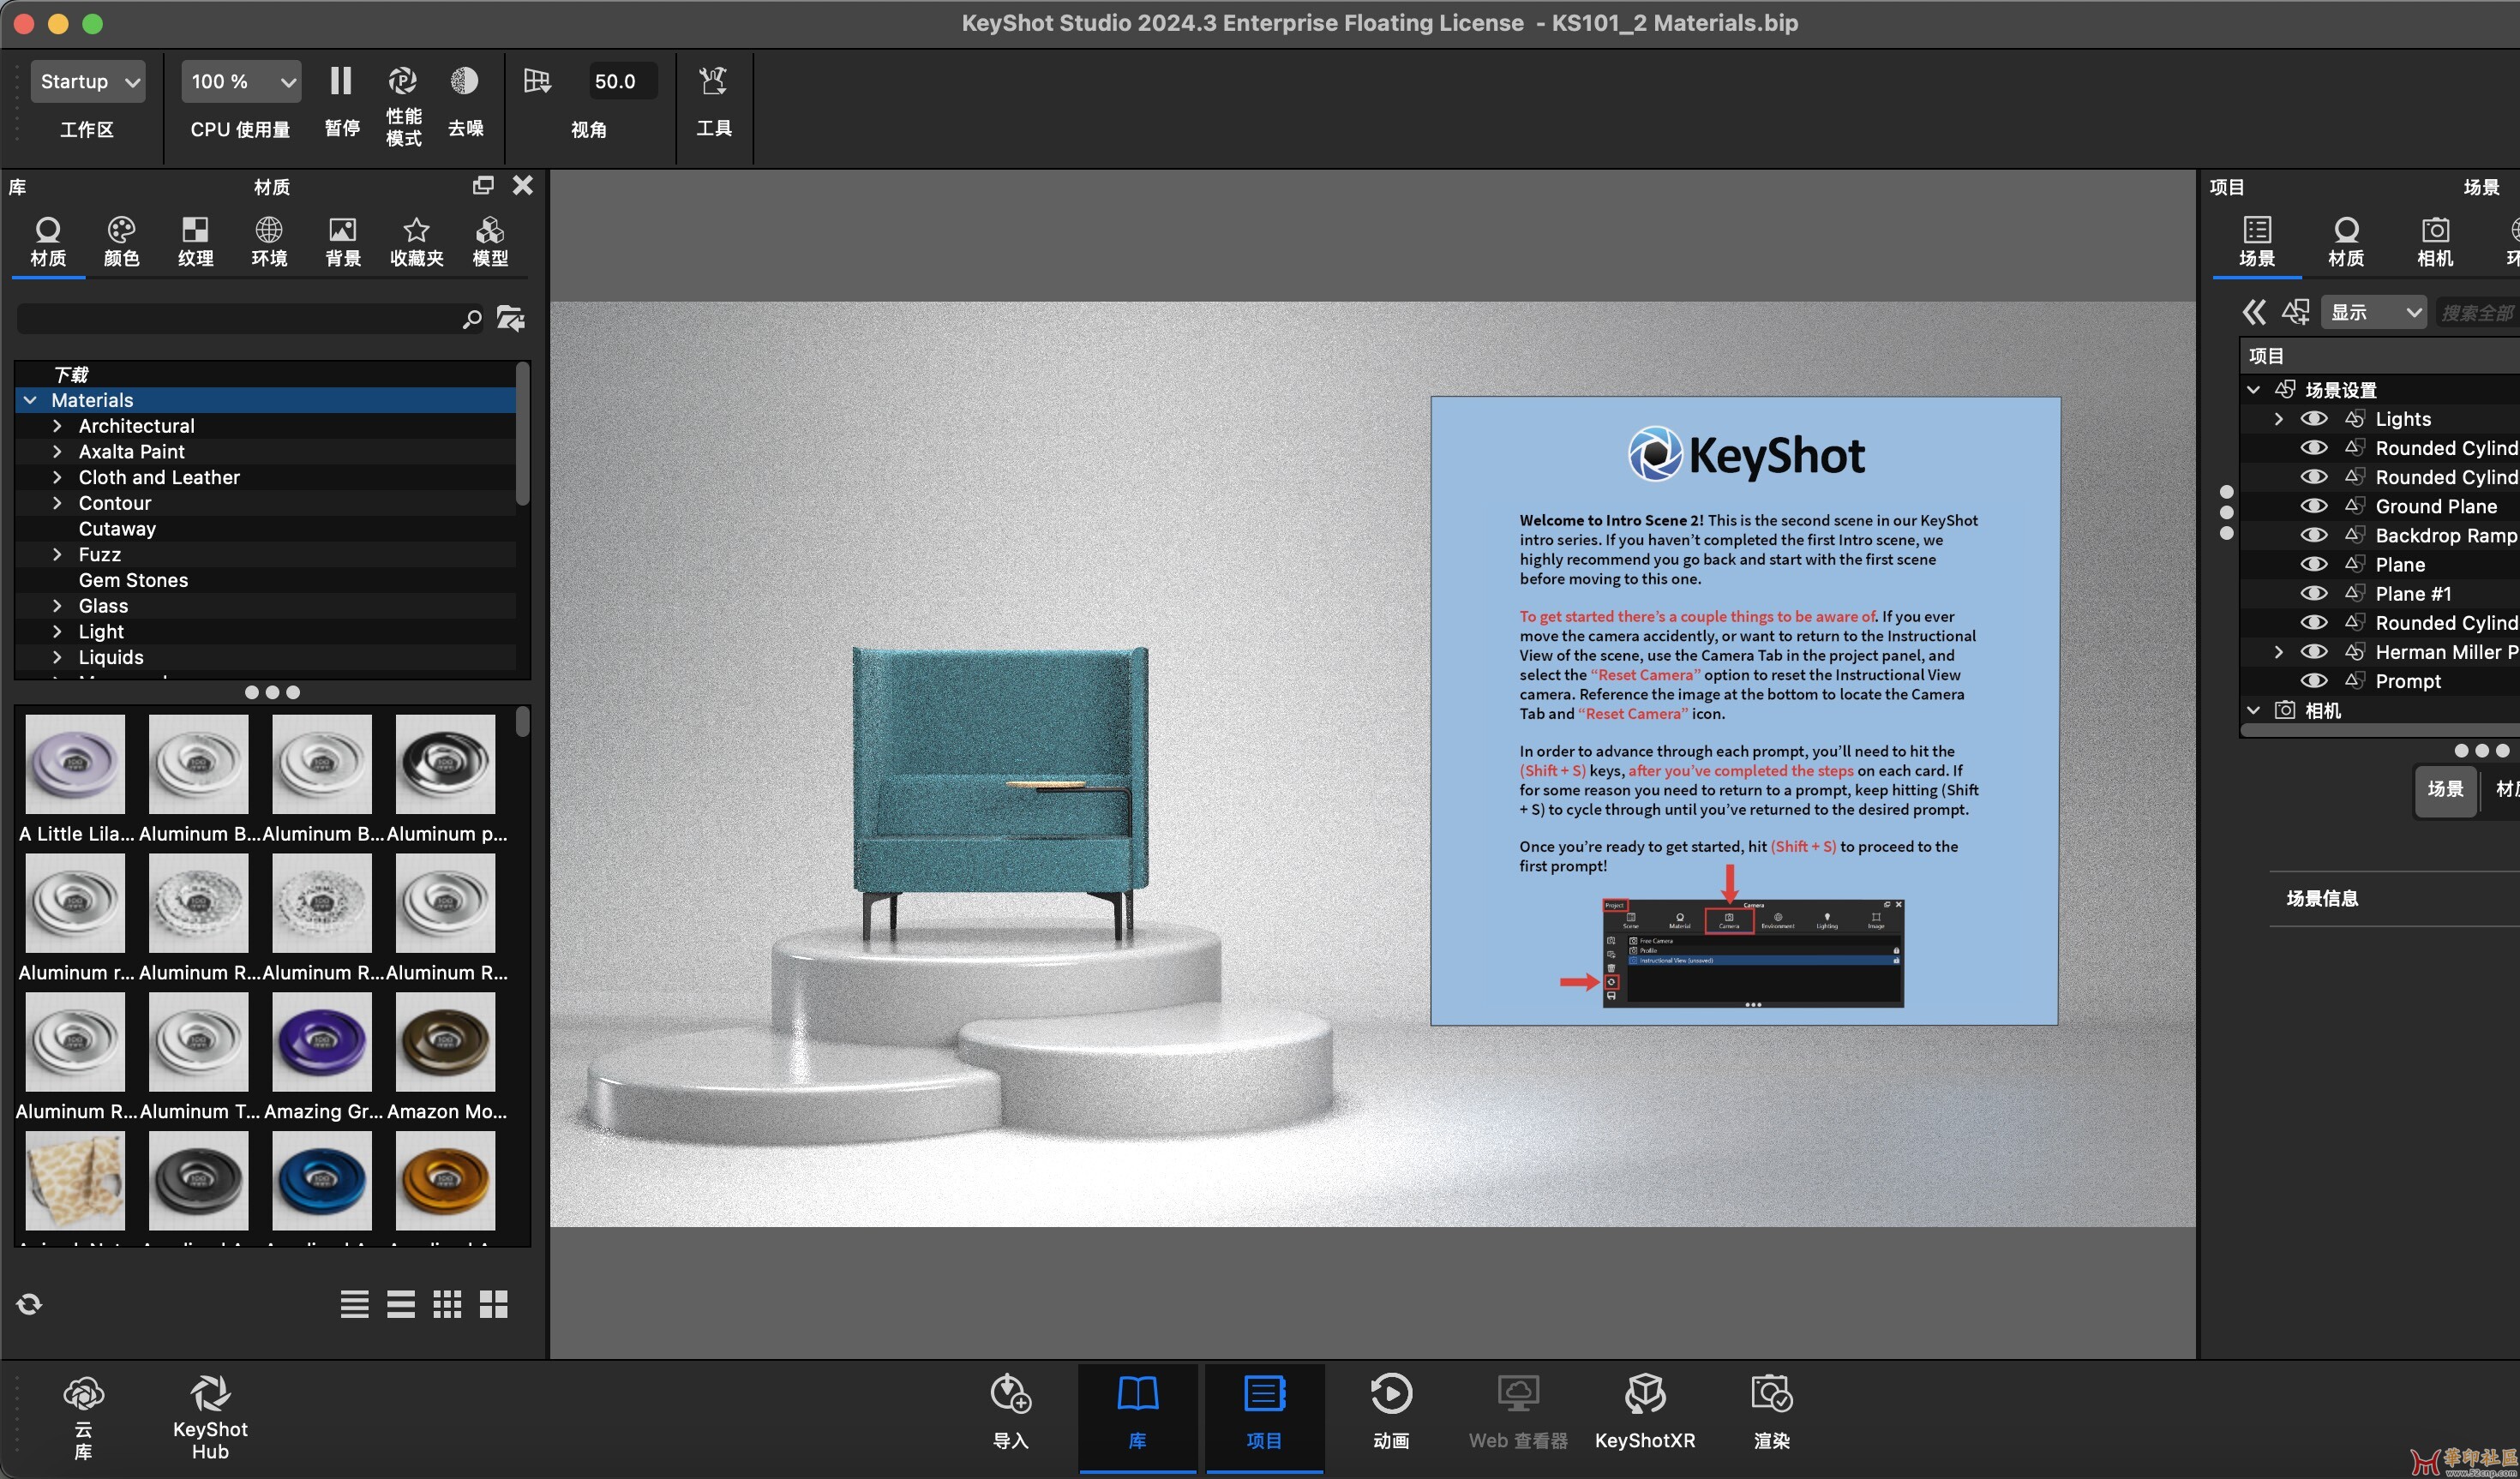
Task: Select the lower Scene sub-tab
Action: click(2445, 789)
